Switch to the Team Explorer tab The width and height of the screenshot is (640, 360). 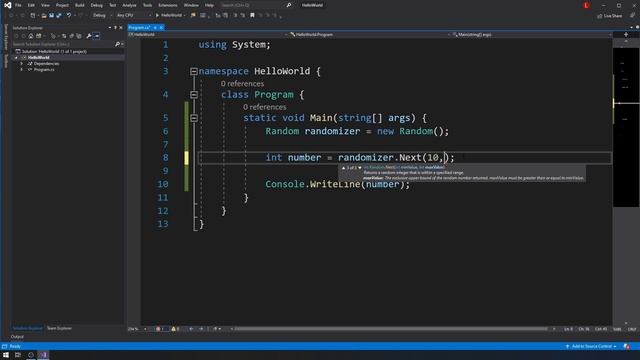click(x=59, y=328)
